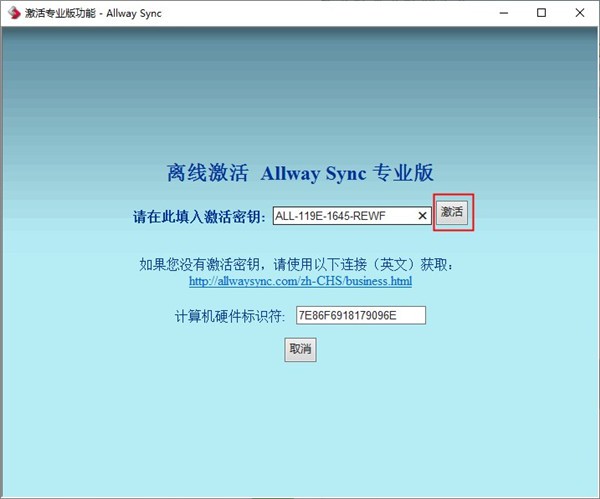Maximize the activation window
Image resolution: width=600 pixels, height=499 pixels.
click(541, 13)
